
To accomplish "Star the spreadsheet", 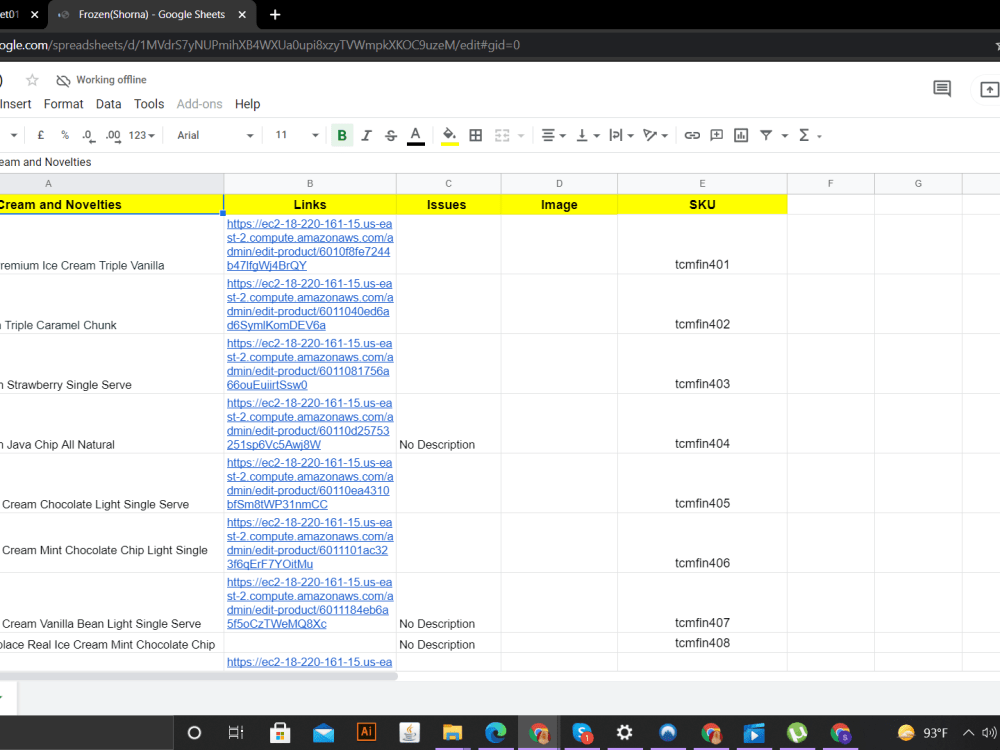I will point(32,80).
